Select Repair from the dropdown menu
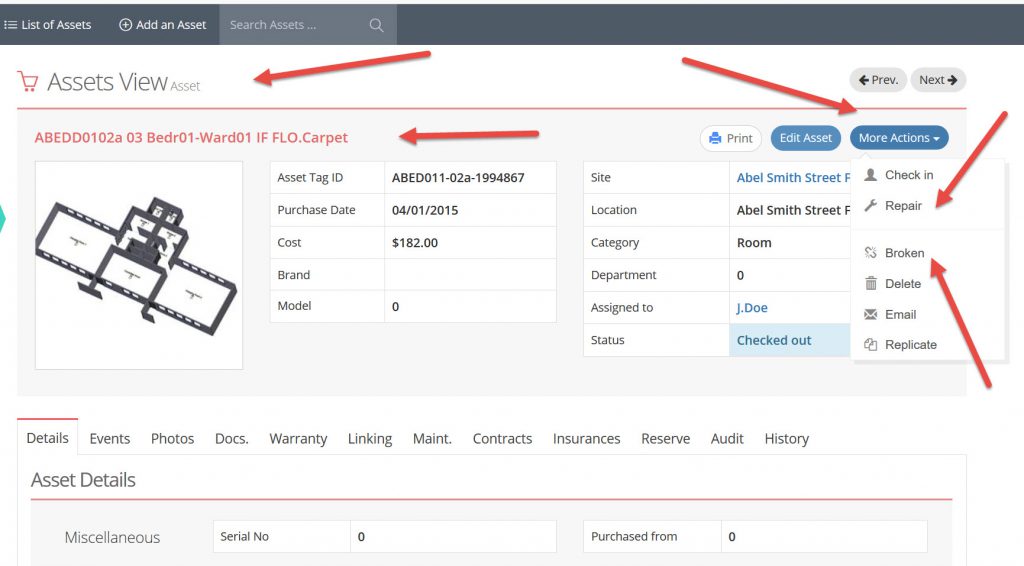The height and width of the screenshot is (566, 1024). [x=903, y=206]
